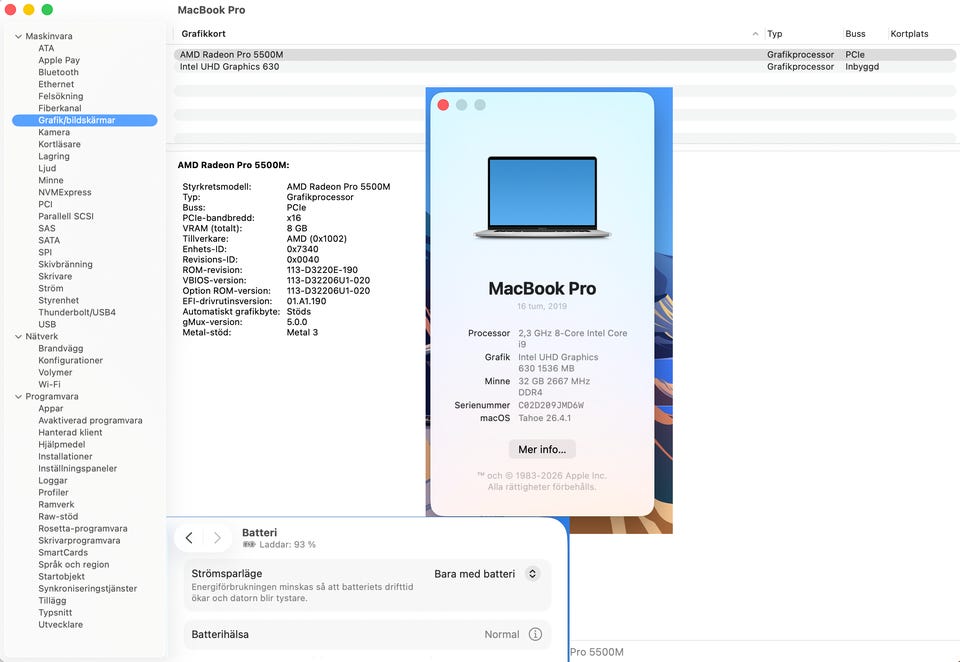Open Thunderbolt/USB4 in the sidebar
The image size is (960, 662).
(77, 312)
